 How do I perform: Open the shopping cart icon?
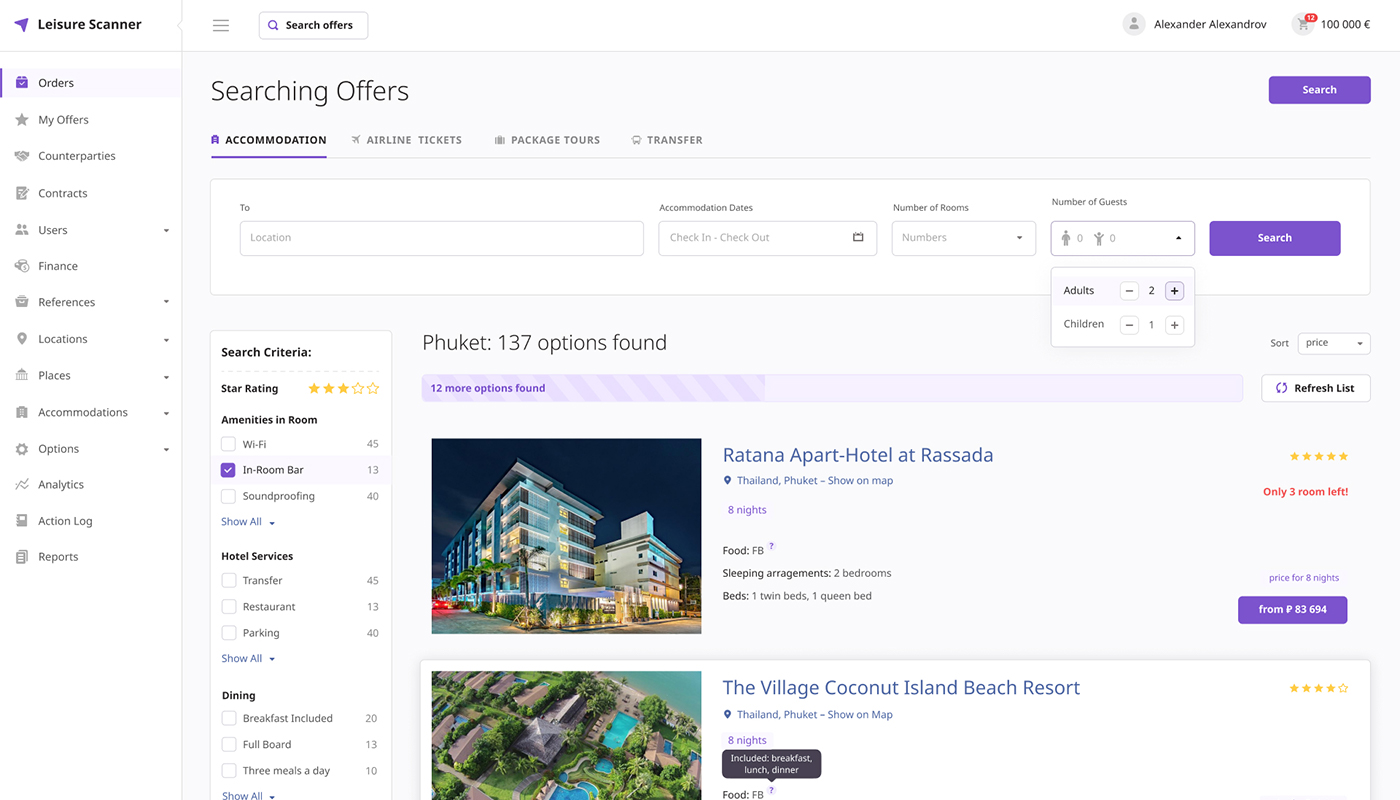[1303, 24]
